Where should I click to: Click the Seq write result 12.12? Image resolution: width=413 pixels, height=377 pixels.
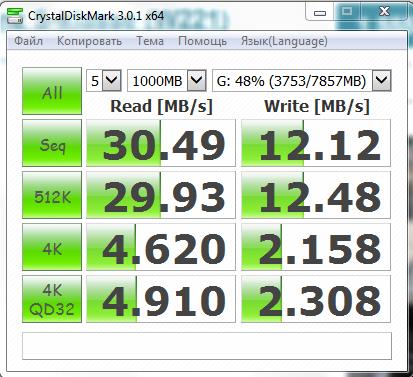coord(316,143)
